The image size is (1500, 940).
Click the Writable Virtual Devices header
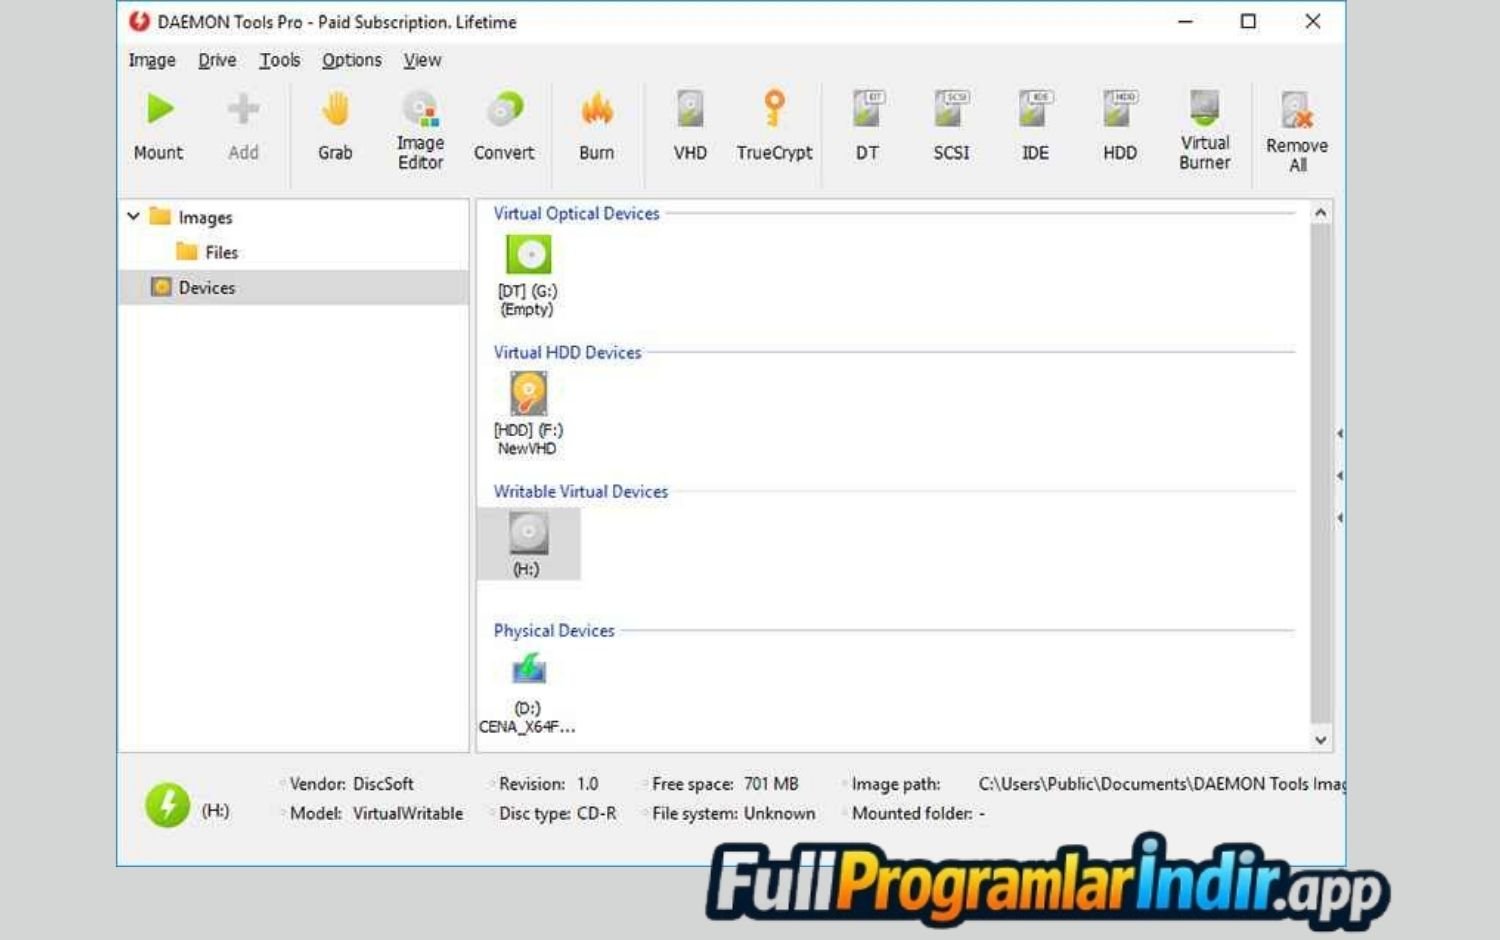pyautogui.click(x=580, y=491)
